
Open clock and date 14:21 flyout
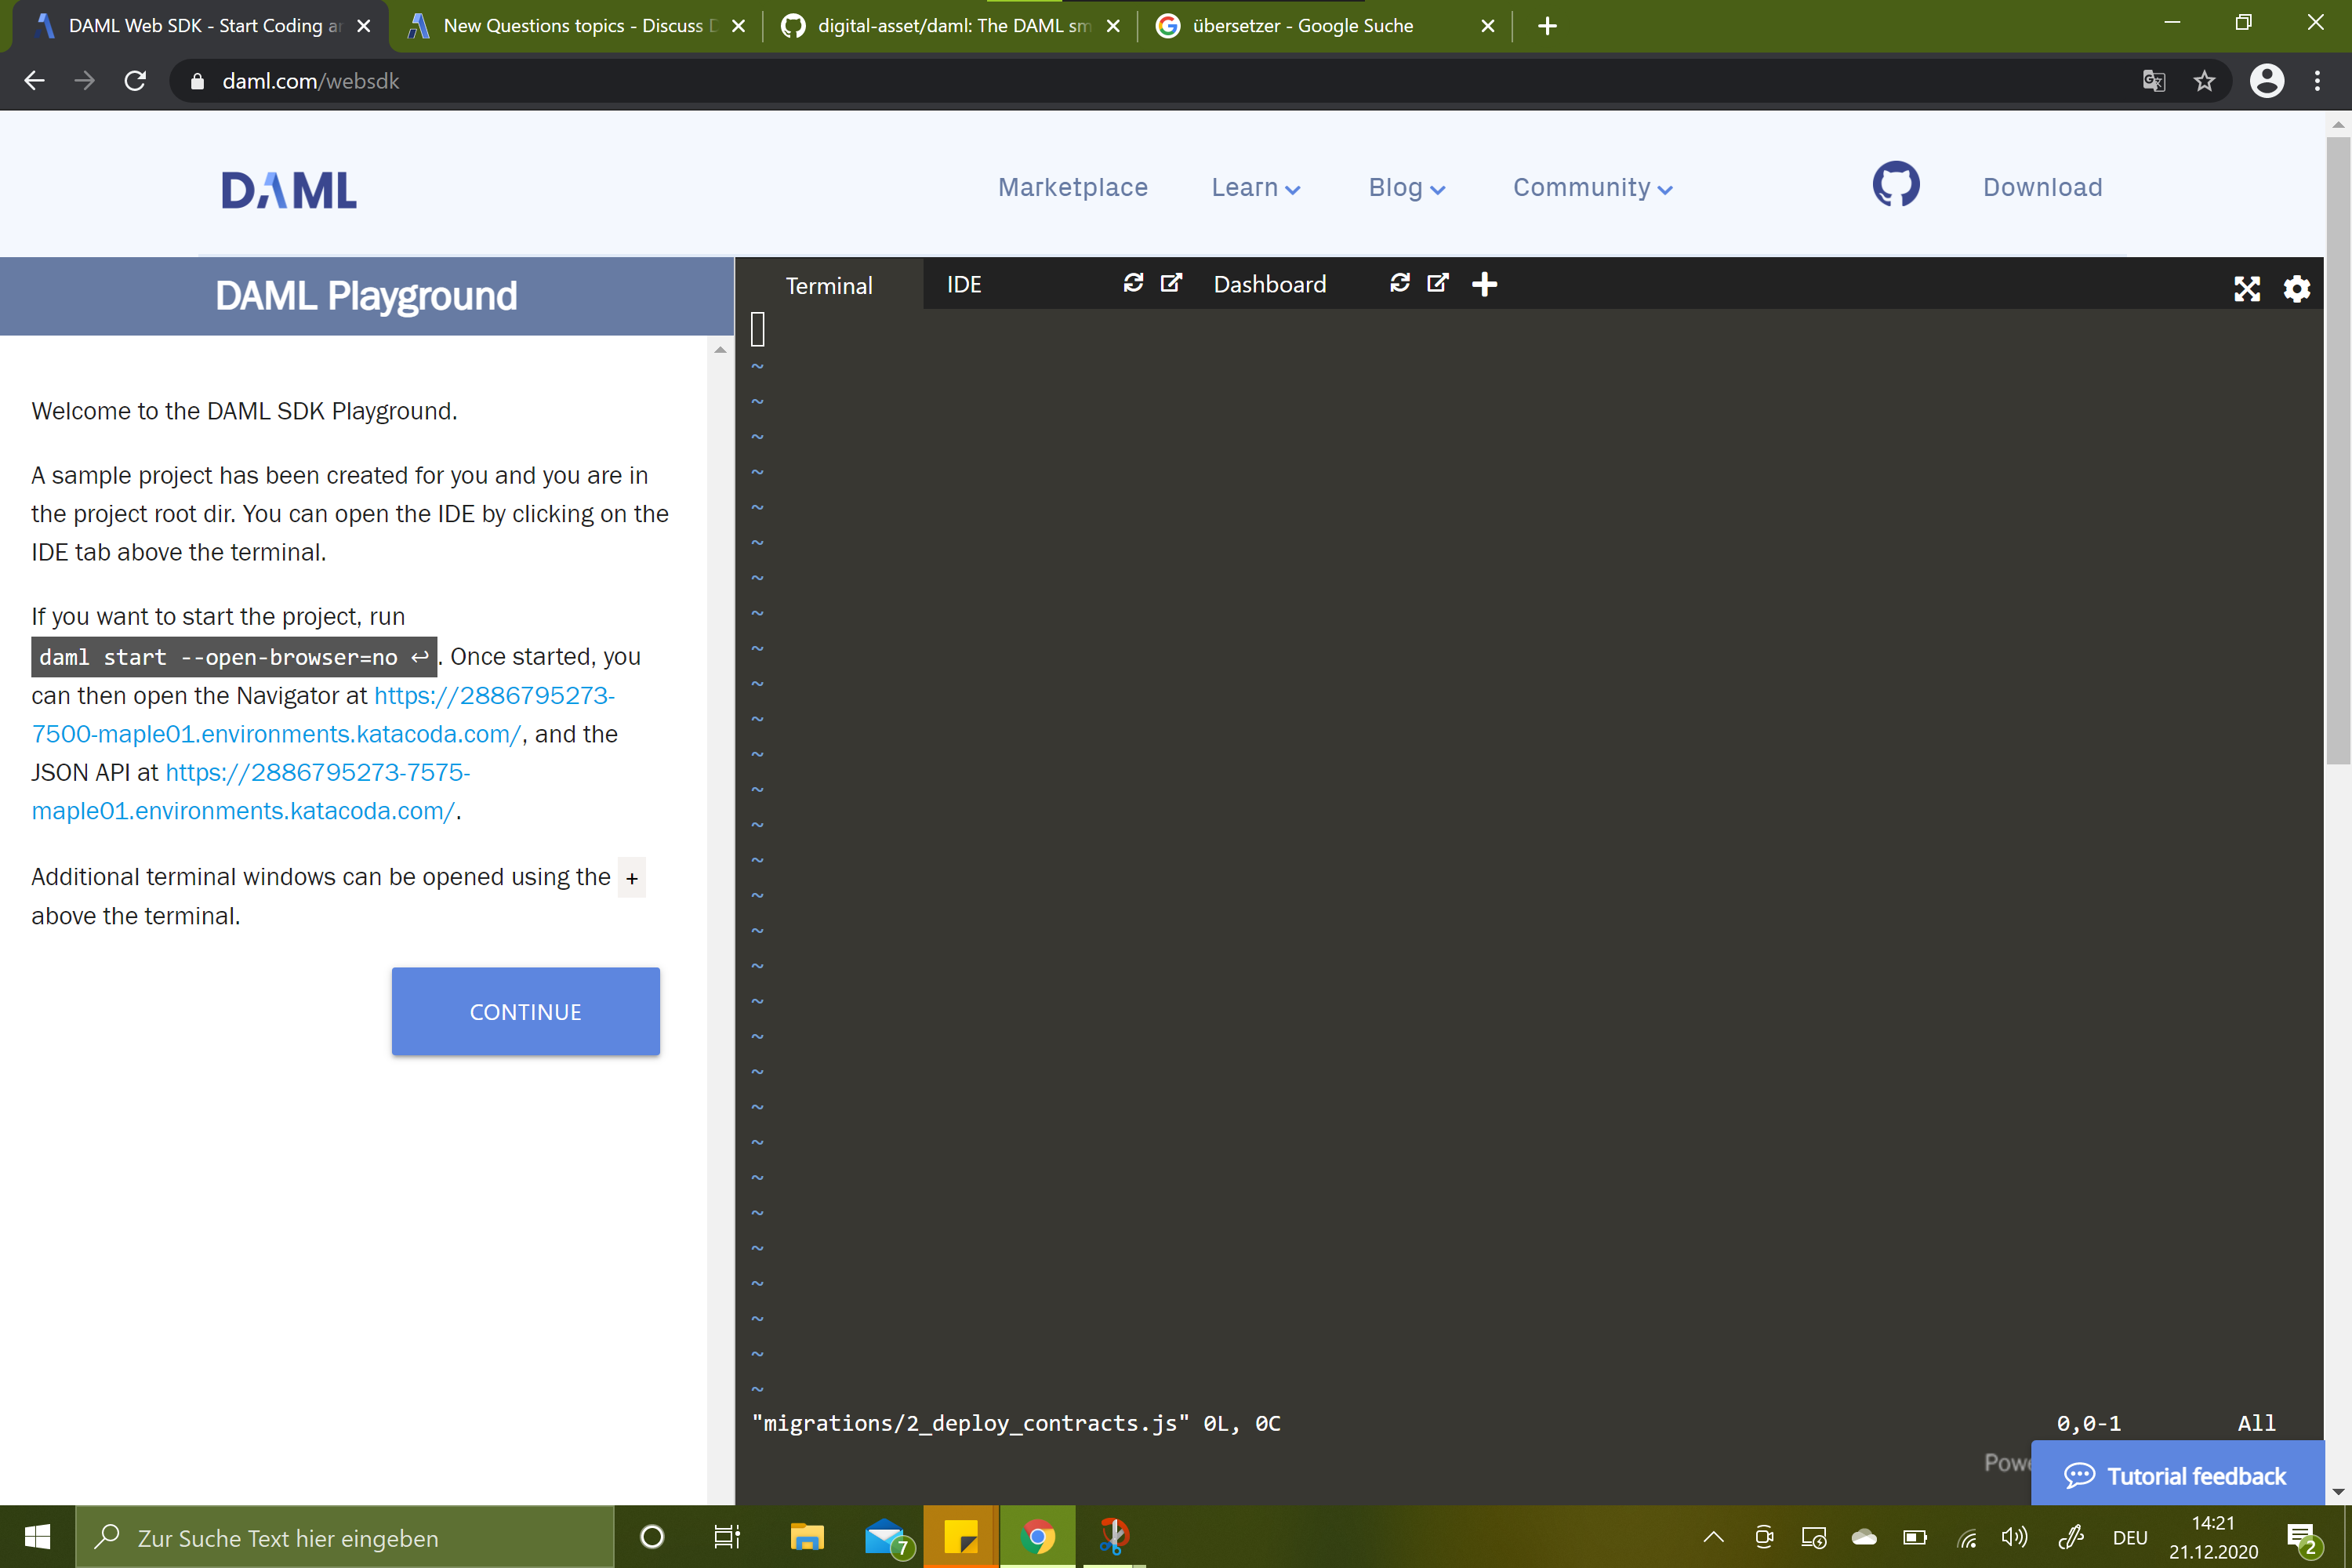2213,1537
